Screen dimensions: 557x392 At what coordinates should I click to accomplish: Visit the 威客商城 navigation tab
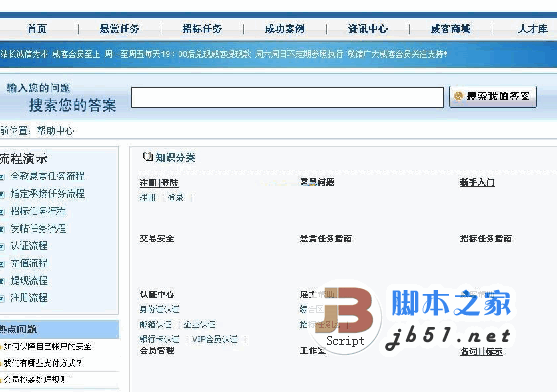pos(450,28)
